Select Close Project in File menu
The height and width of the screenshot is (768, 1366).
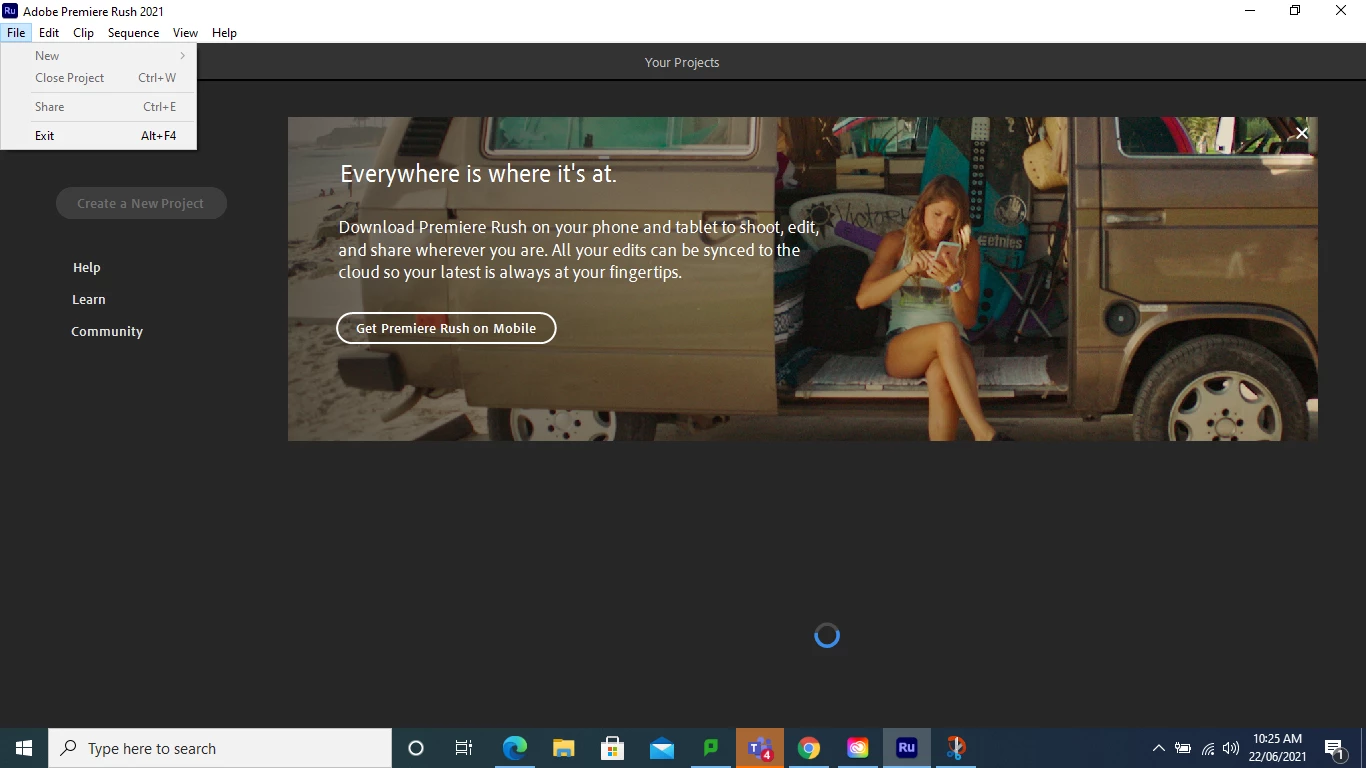tap(98, 78)
